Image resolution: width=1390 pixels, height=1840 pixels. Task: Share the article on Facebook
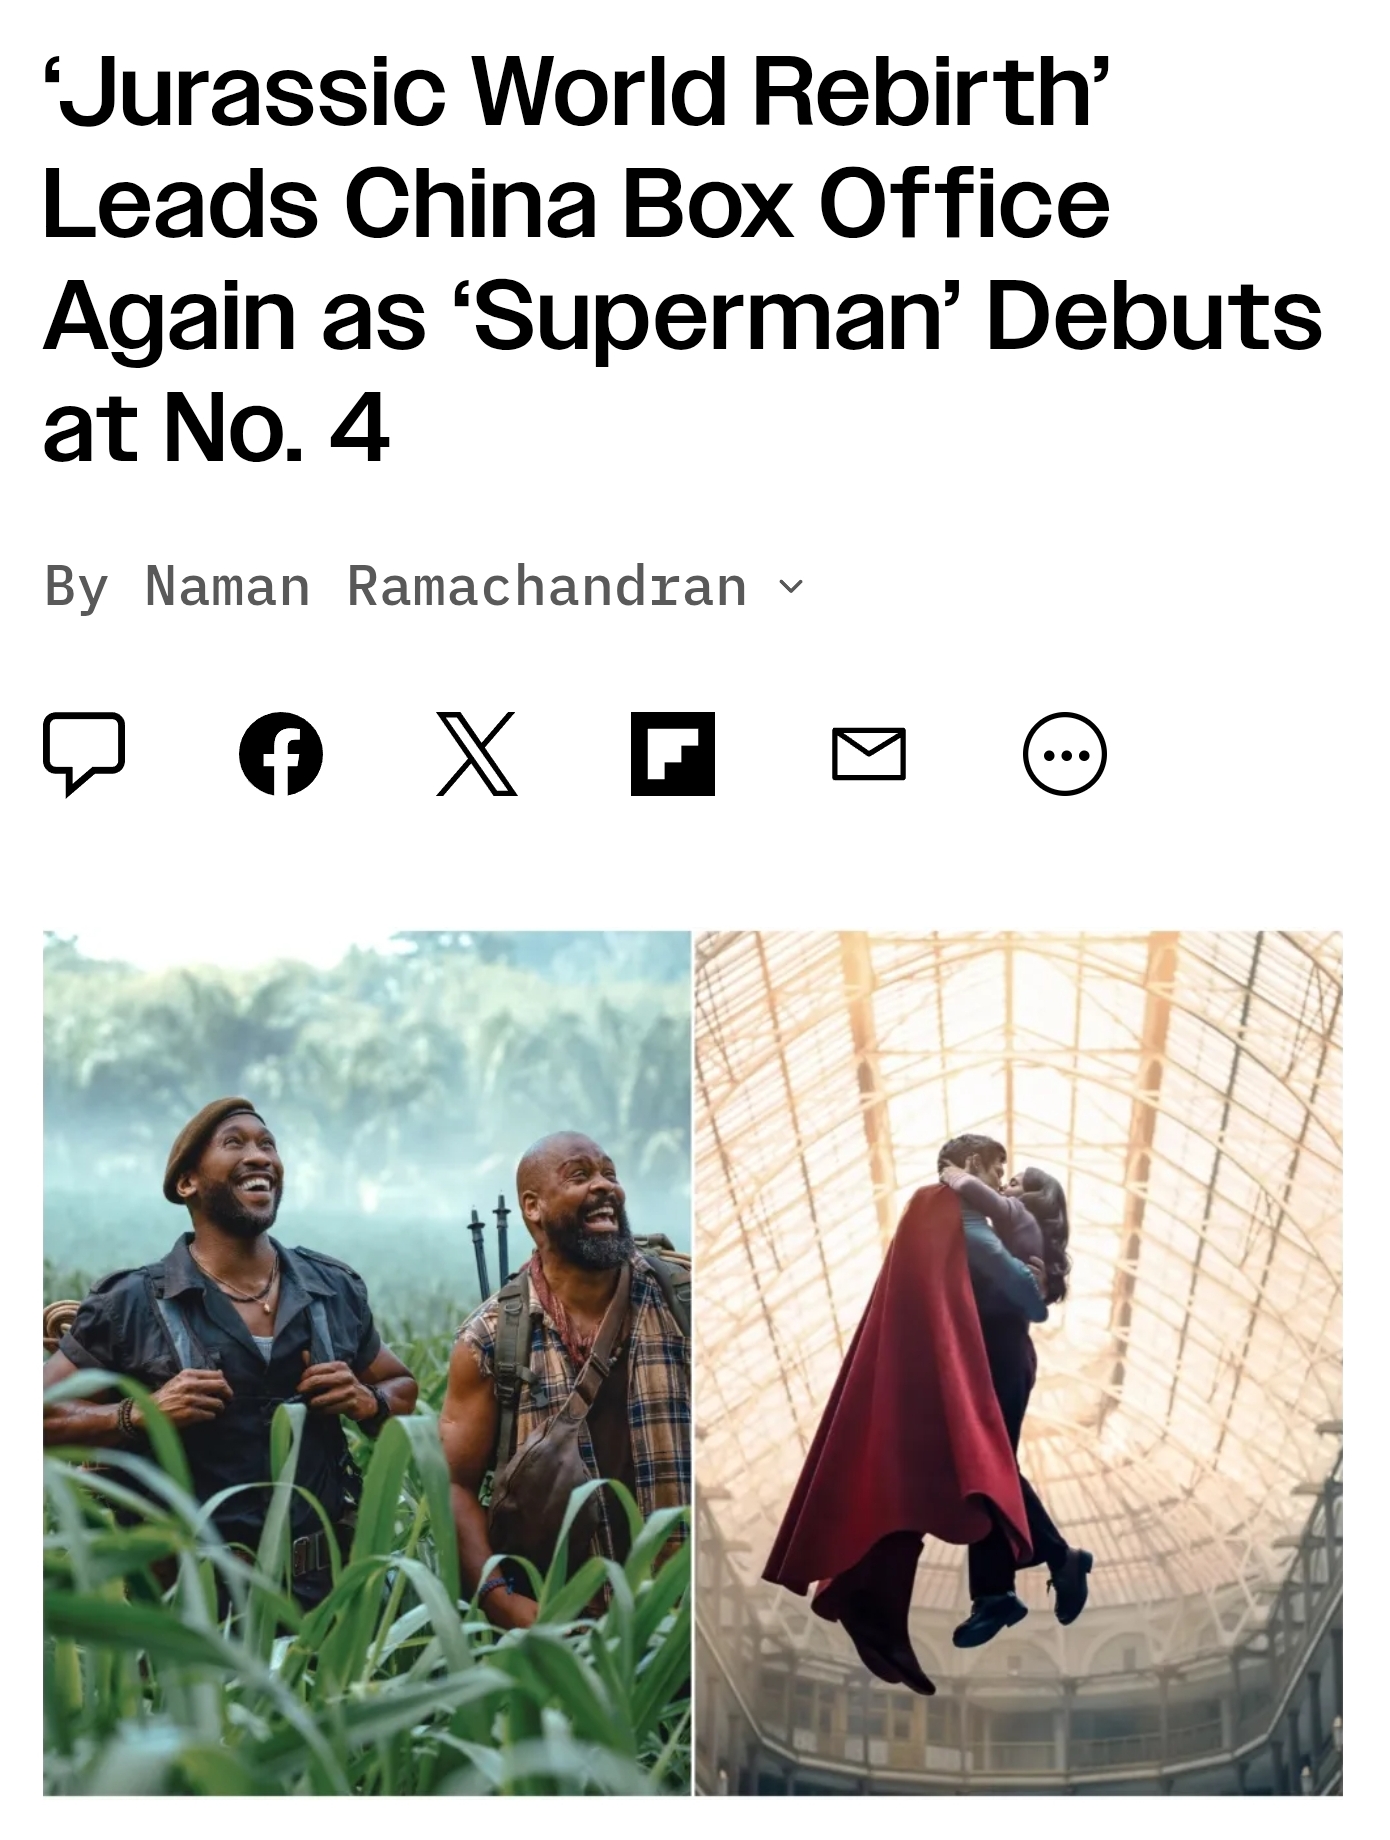point(281,754)
